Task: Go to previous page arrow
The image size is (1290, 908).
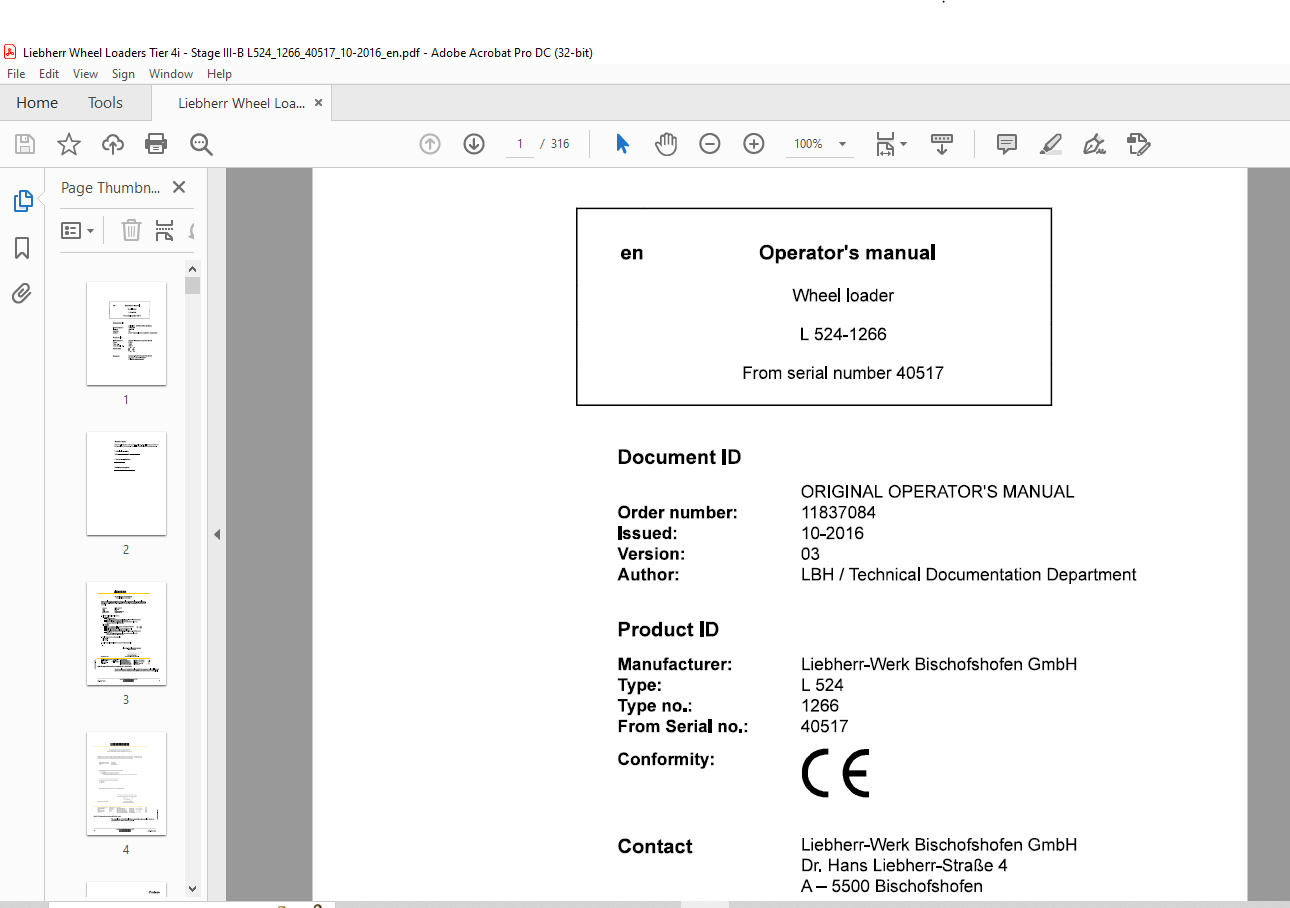Action: 430,144
